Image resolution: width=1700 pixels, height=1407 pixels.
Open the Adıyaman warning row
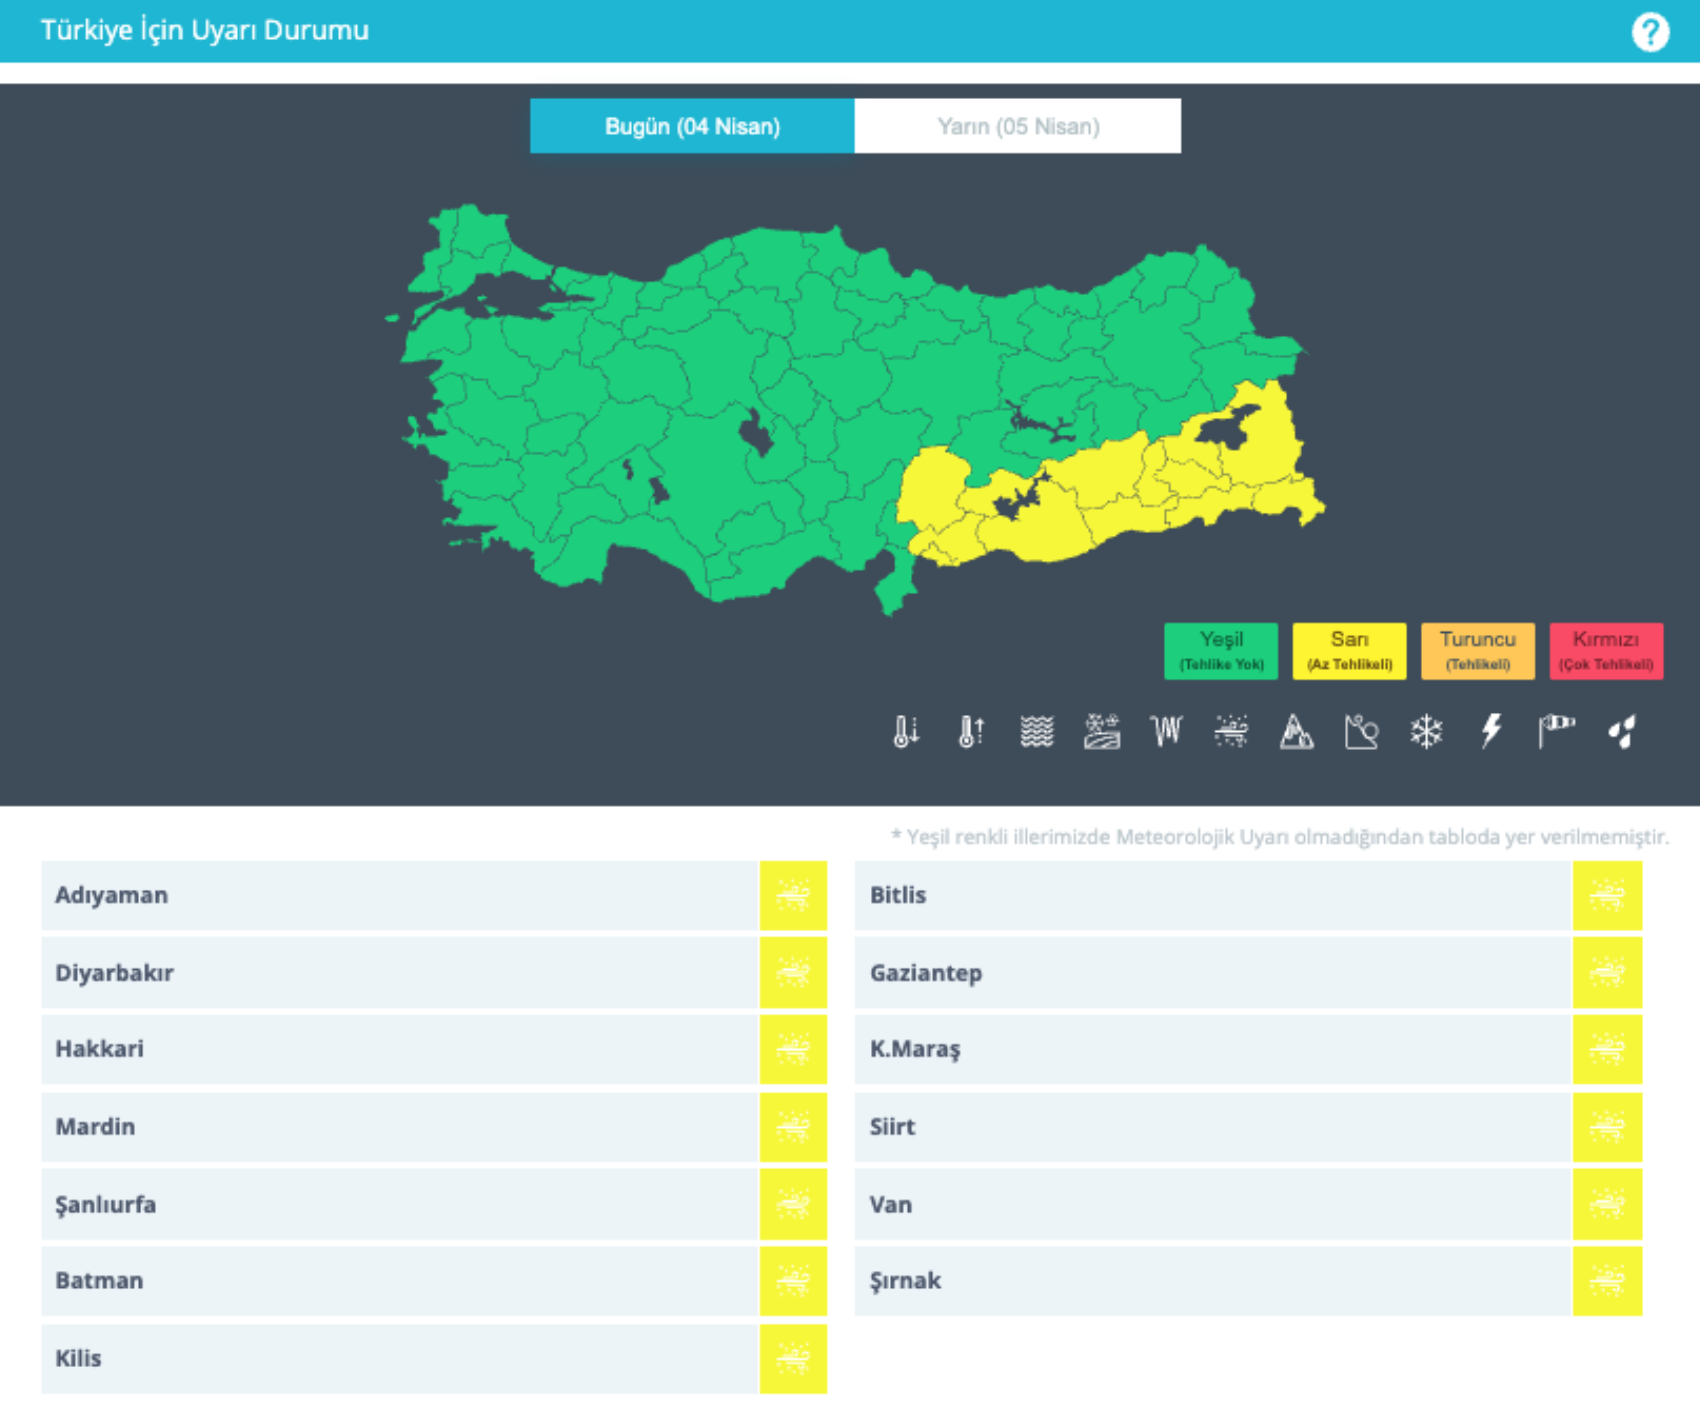(x=400, y=895)
